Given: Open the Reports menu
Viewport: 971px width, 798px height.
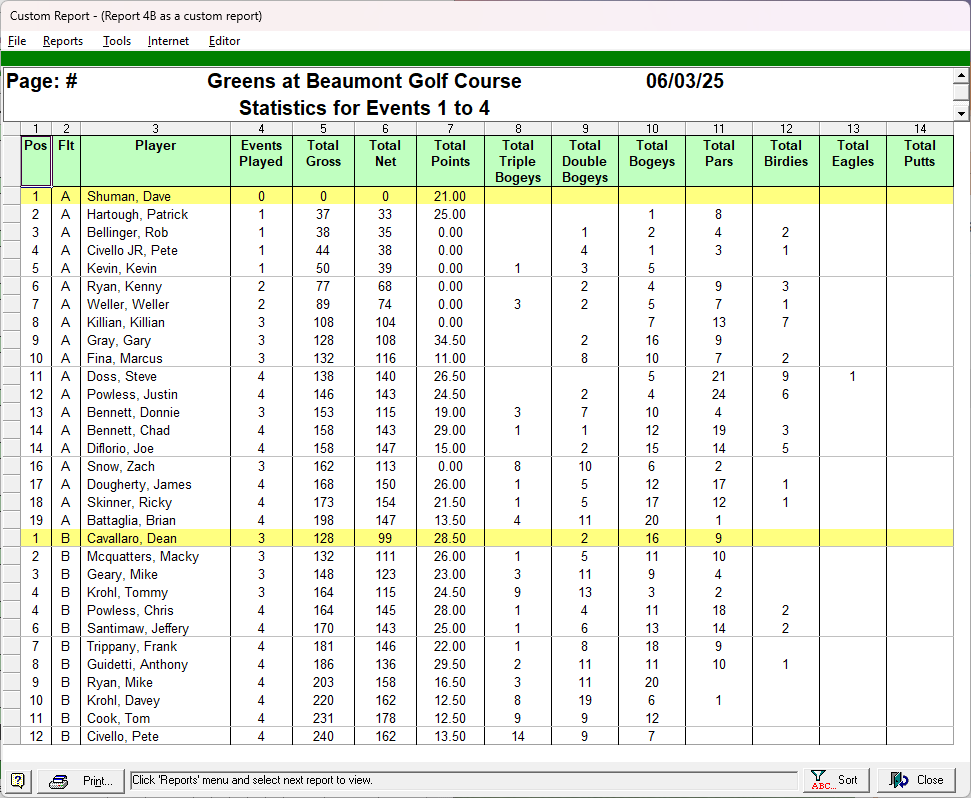Looking at the screenshot, I should (x=63, y=41).
